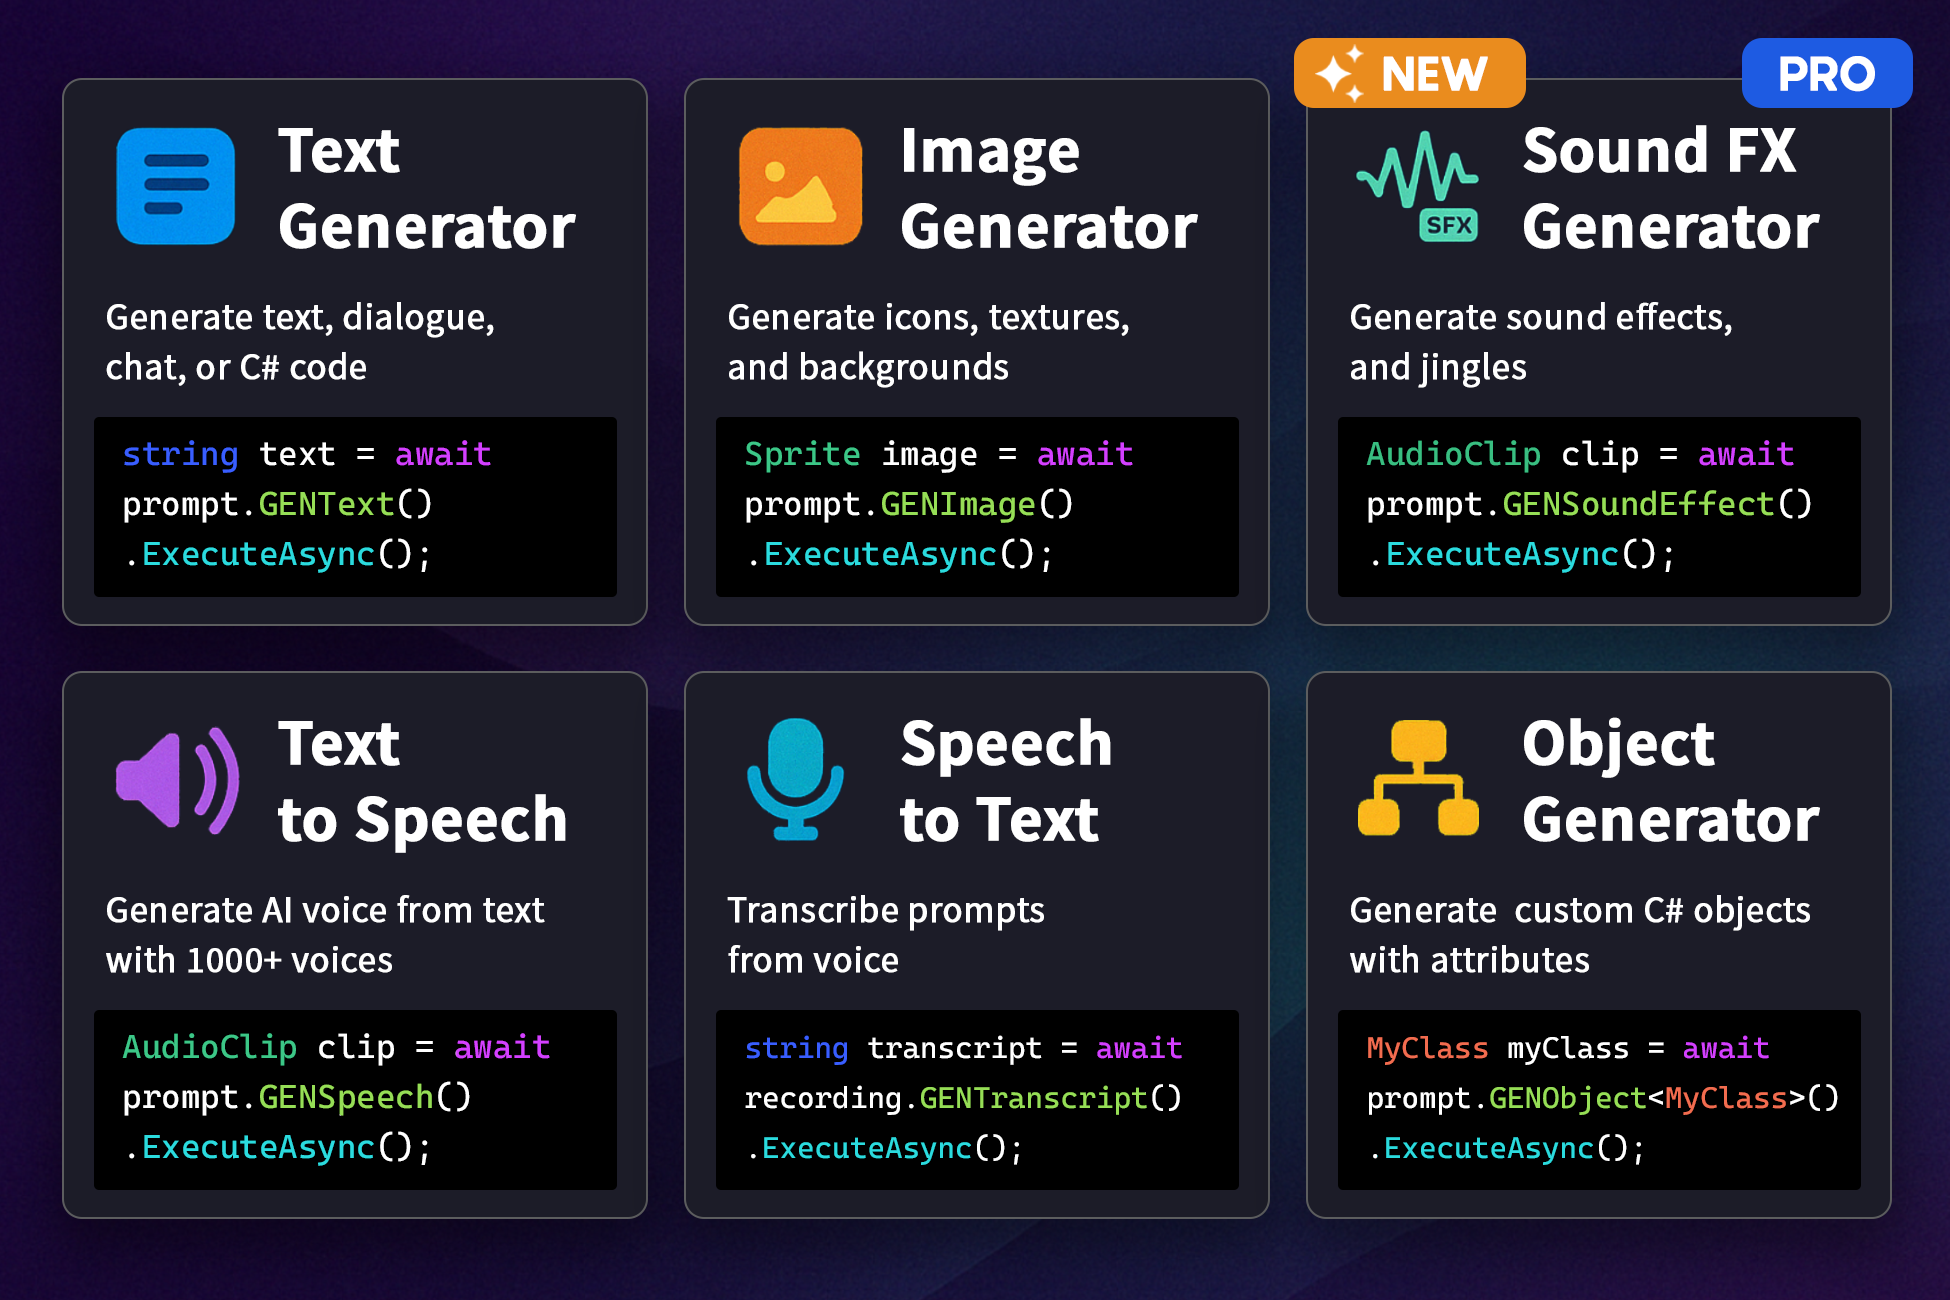Click the green SFX waveform icon
Screen dimensions: 1950x1300
coord(1417,172)
